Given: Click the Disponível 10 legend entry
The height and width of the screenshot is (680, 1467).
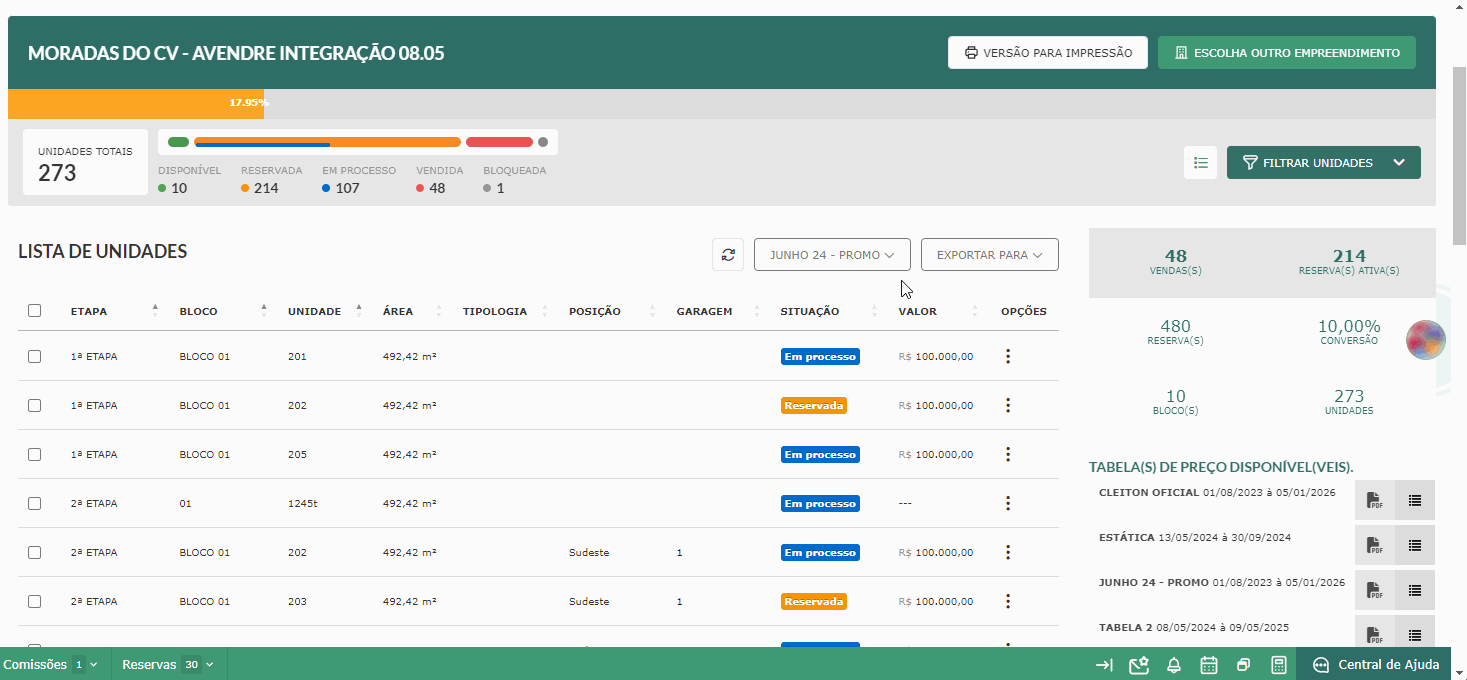Looking at the screenshot, I should point(189,180).
